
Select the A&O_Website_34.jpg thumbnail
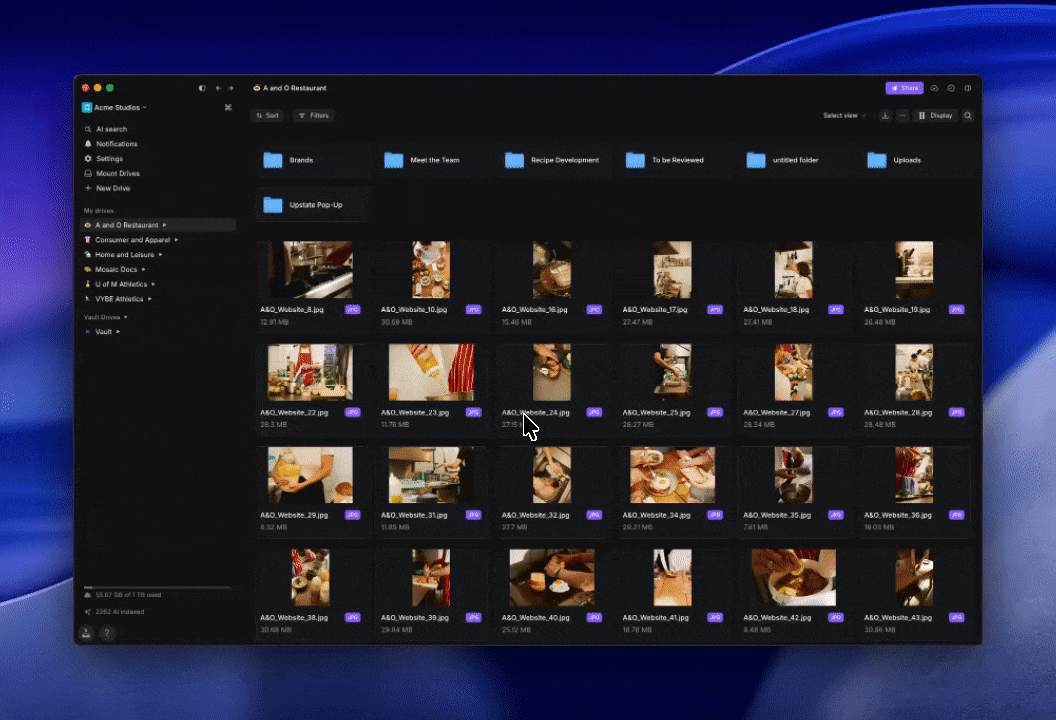click(672, 475)
